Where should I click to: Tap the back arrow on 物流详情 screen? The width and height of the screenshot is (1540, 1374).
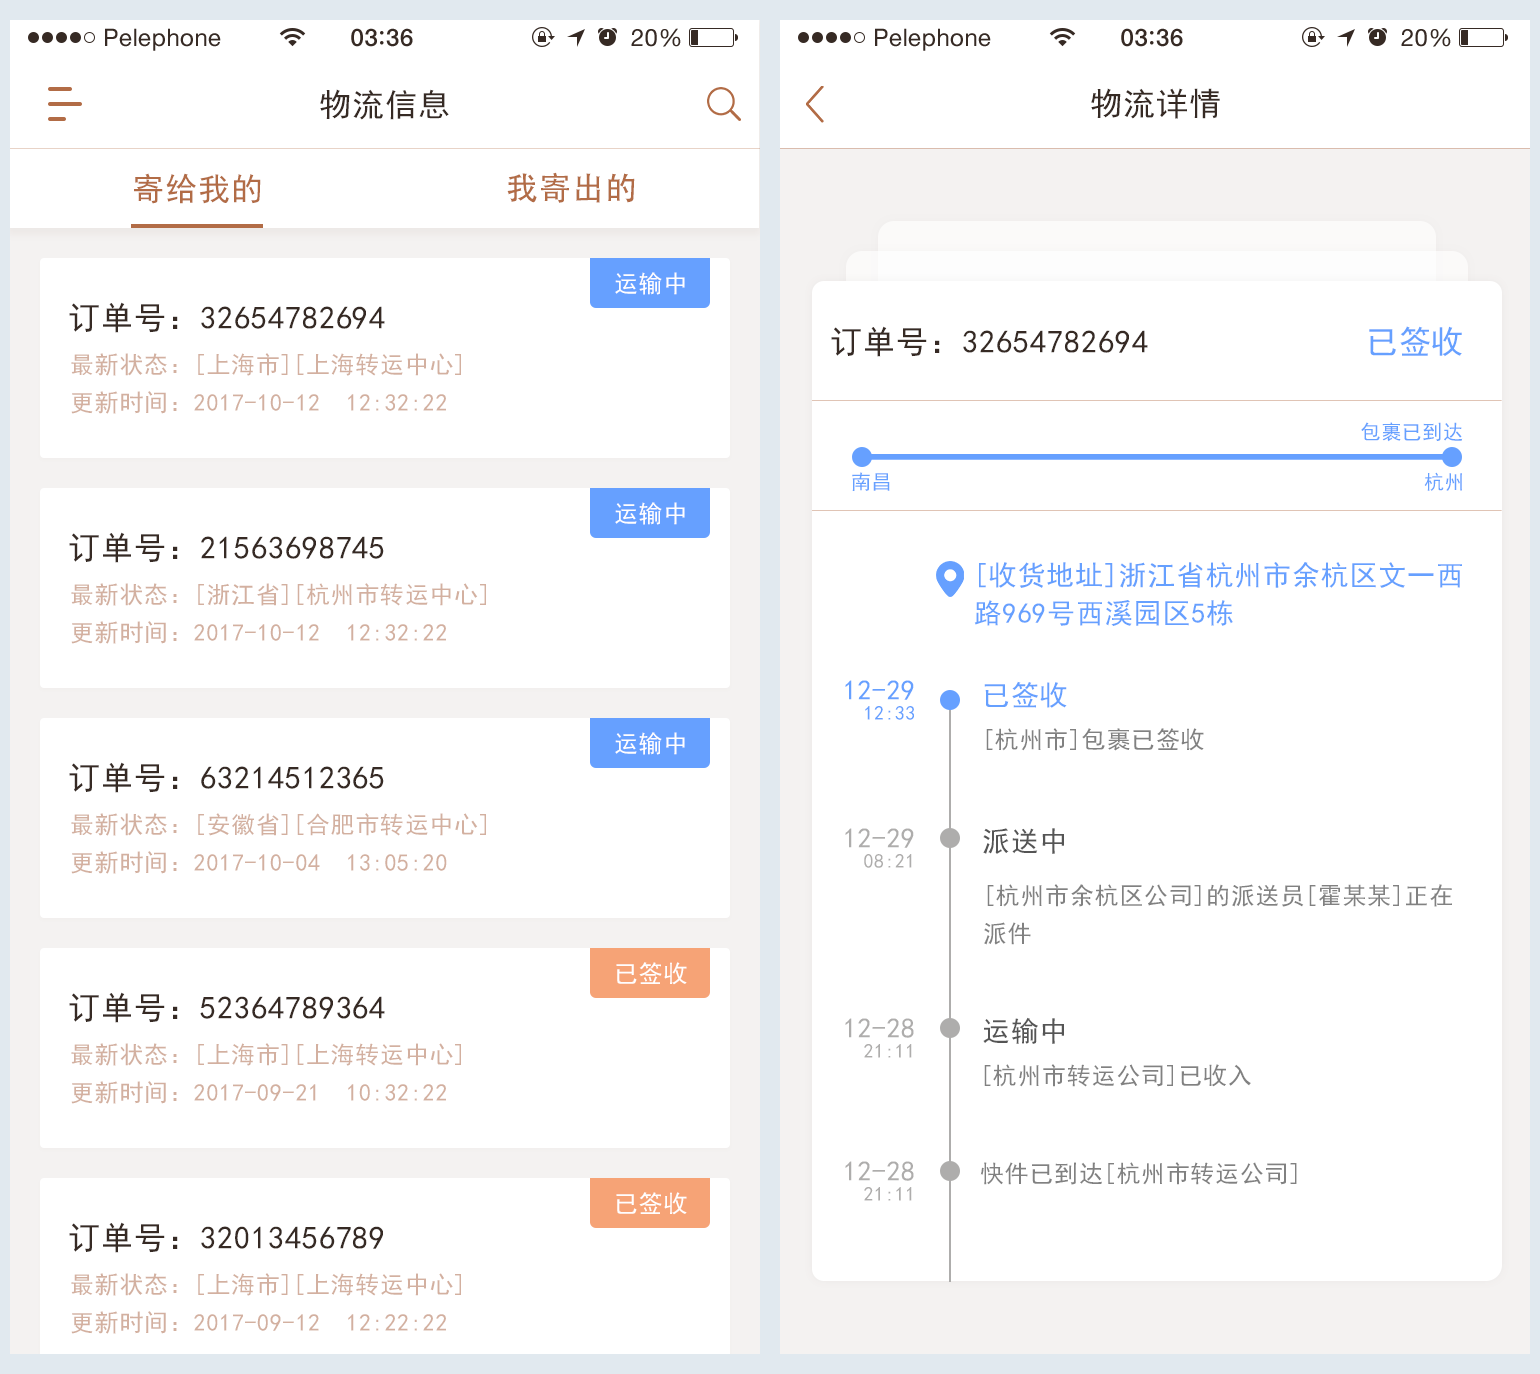pyautogui.click(x=813, y=104)
